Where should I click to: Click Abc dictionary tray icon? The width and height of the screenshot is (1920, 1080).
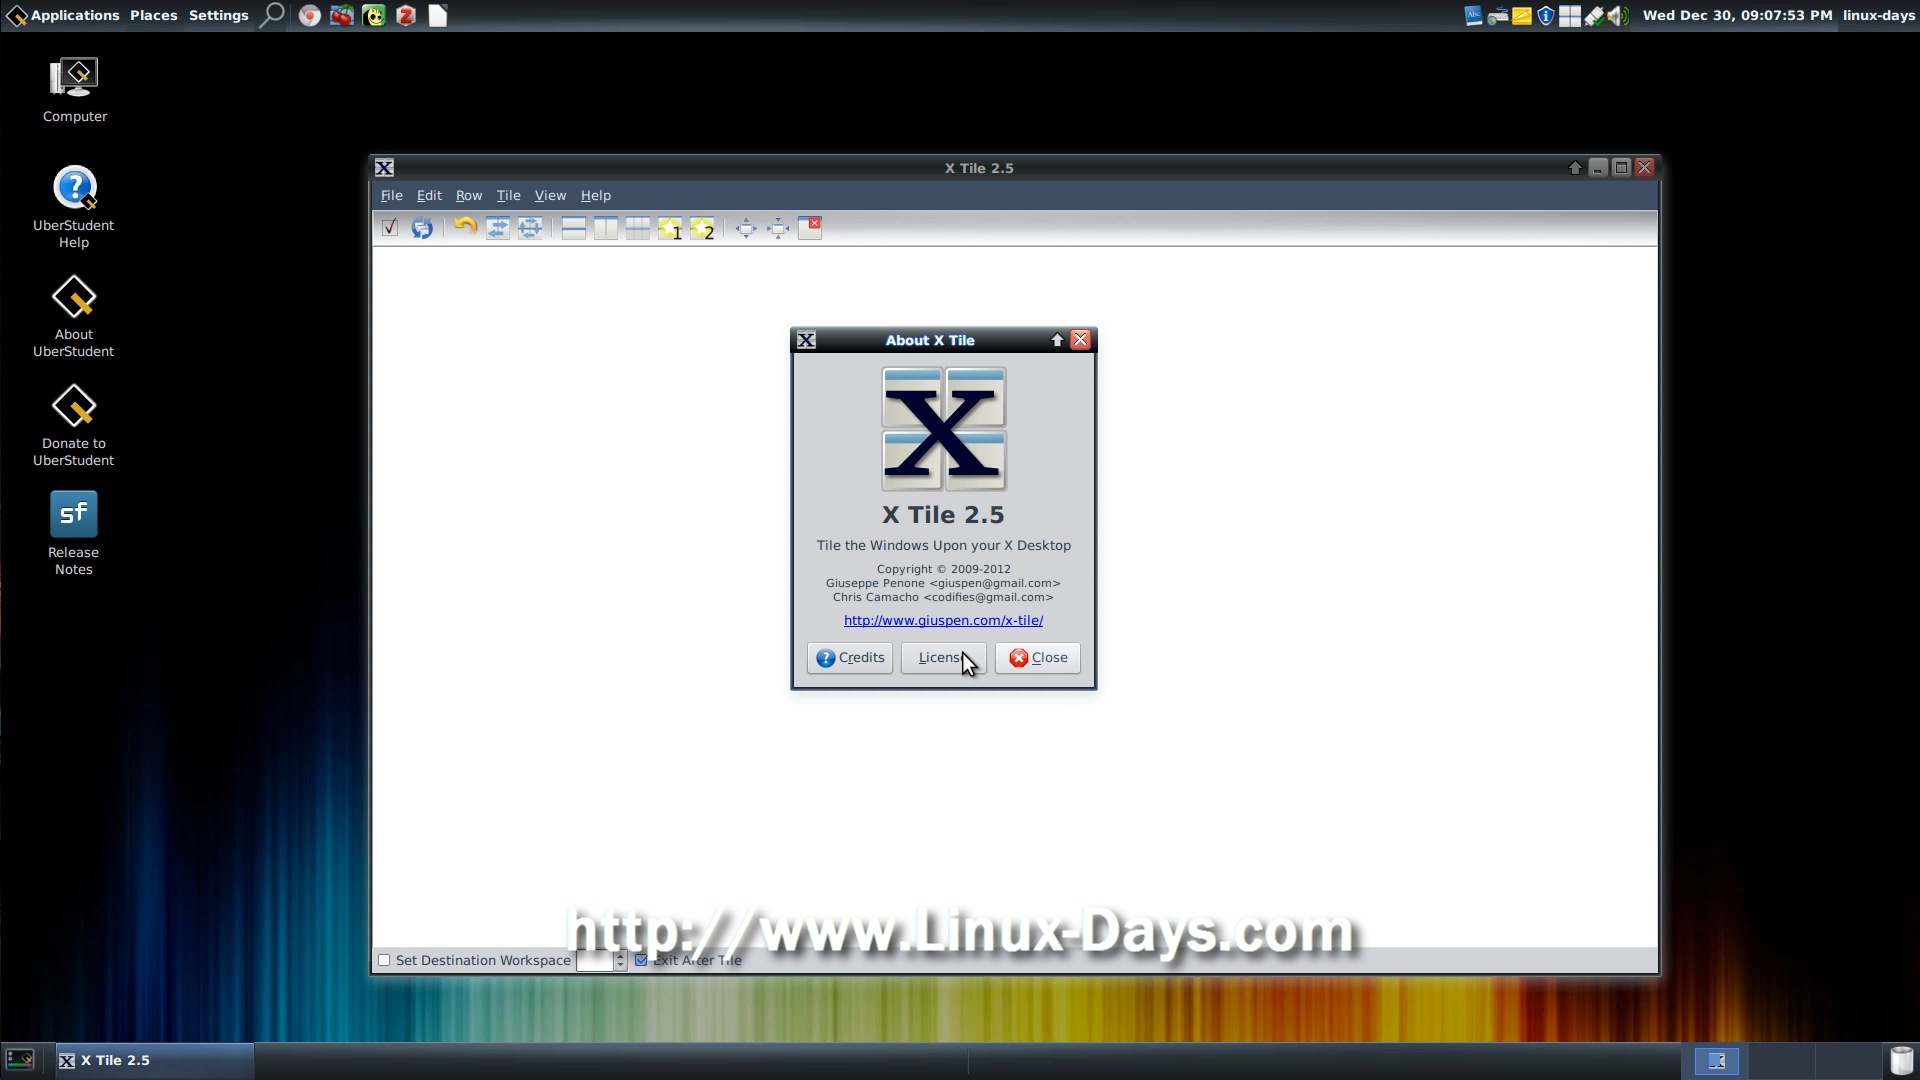click(x=1473, y=15)
